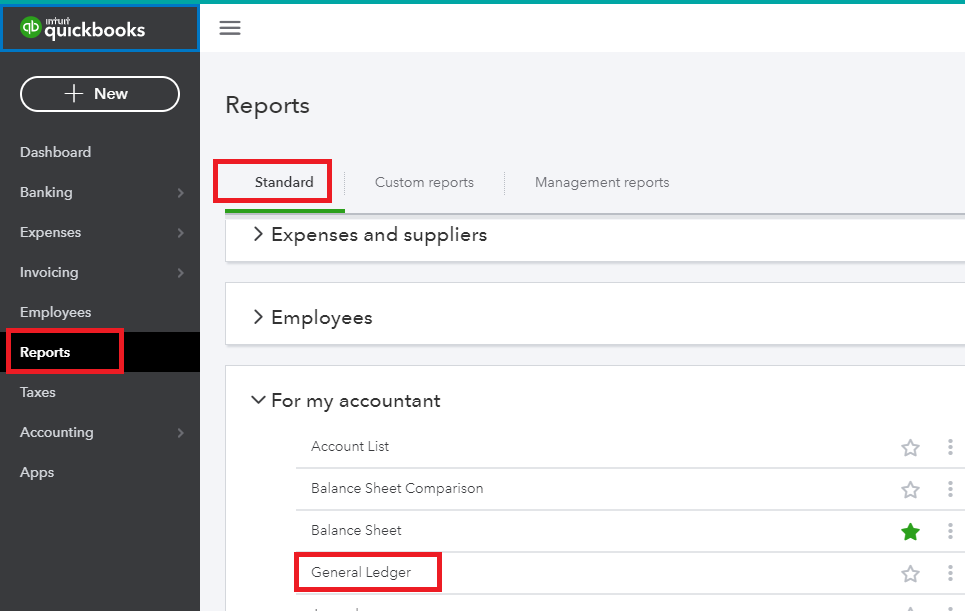Open the kebab menu for Account List
The image size is (965, 611).
click(x=950, y=447)
